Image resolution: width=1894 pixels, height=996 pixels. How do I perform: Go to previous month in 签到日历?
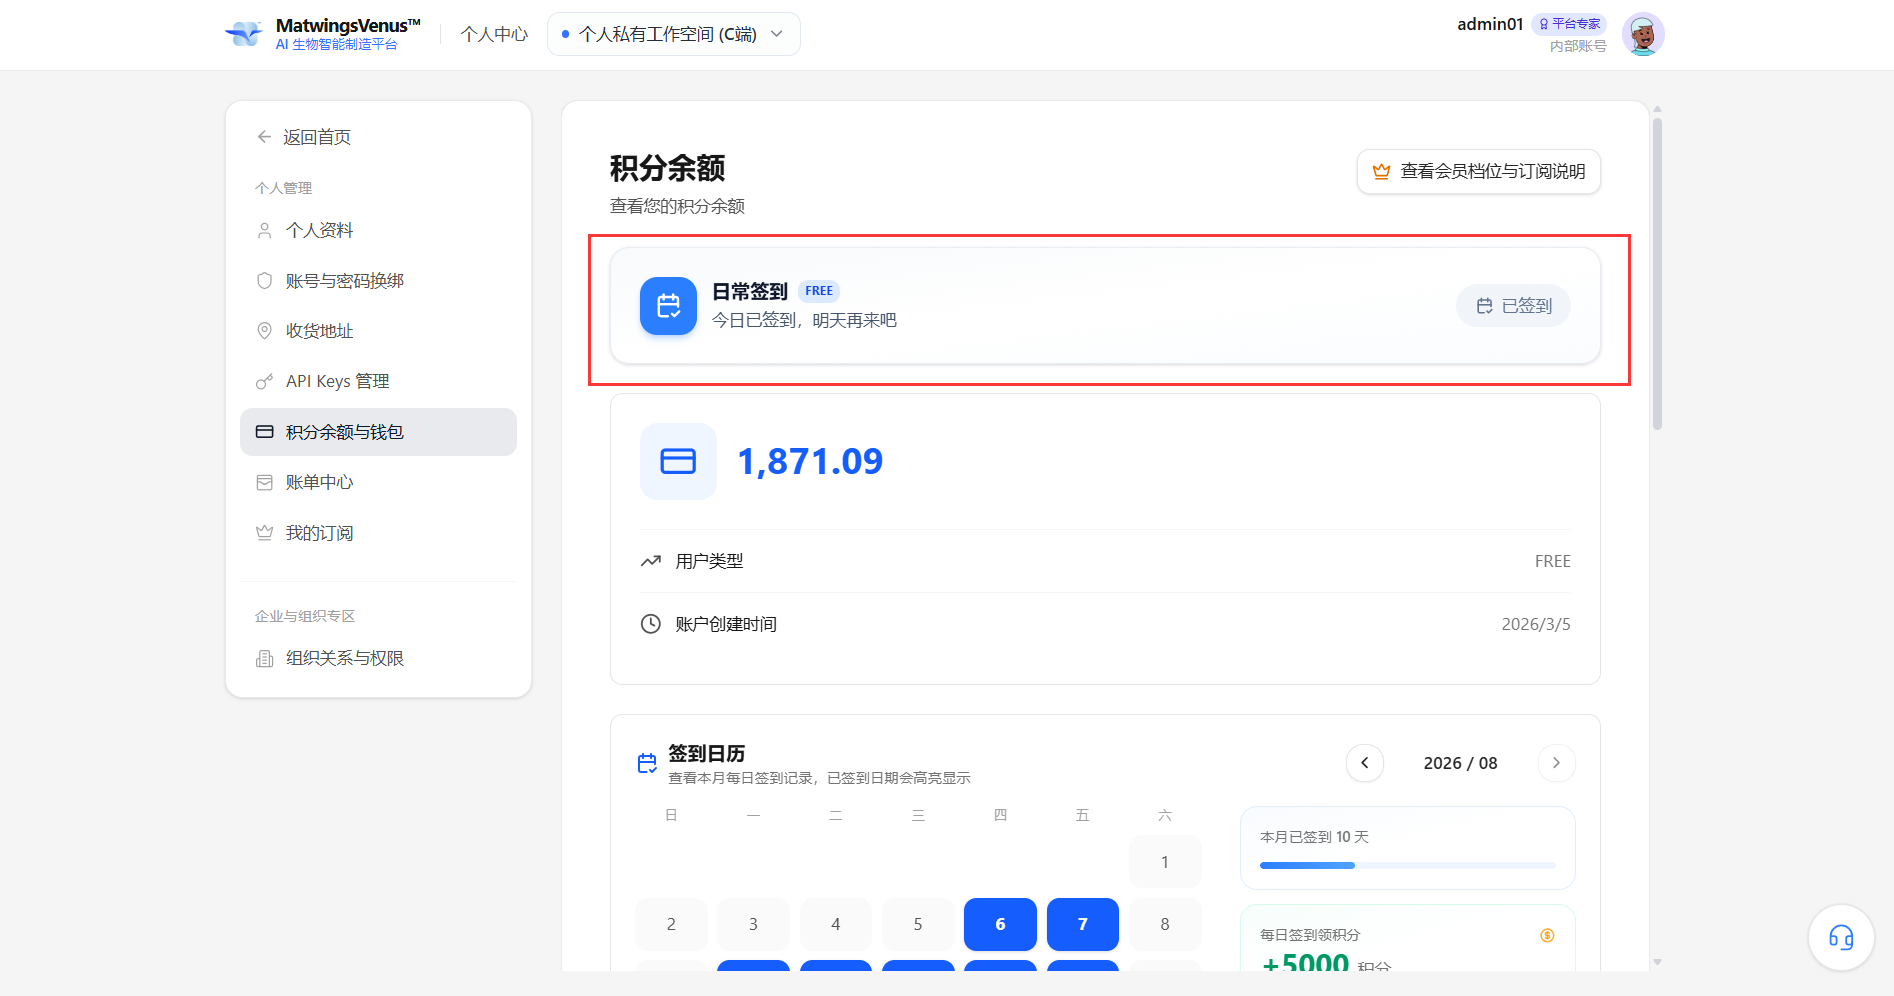(x=1365, y=763)
